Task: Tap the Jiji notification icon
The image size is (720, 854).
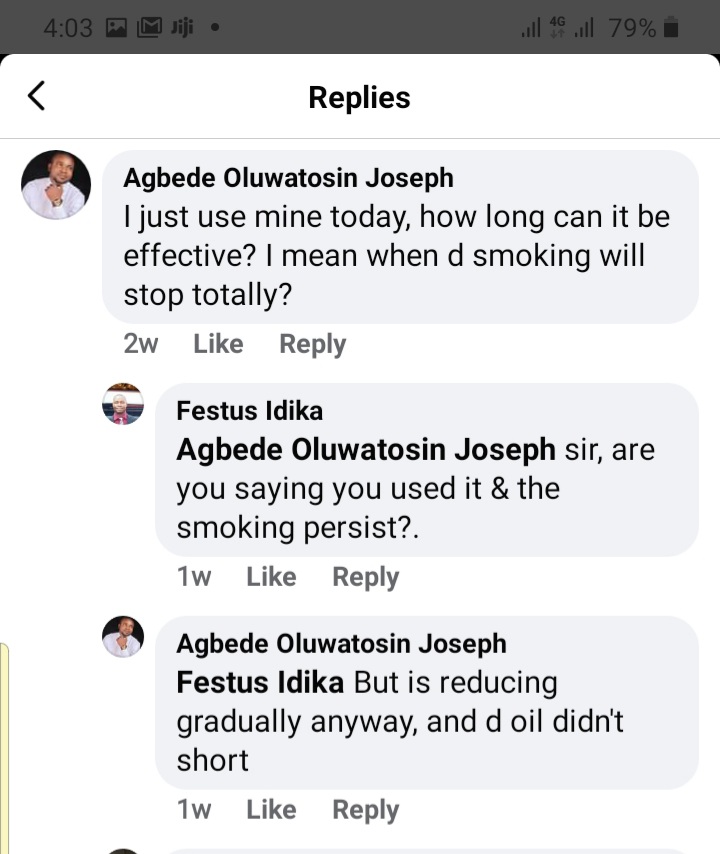Action: (x=181, y=28)
